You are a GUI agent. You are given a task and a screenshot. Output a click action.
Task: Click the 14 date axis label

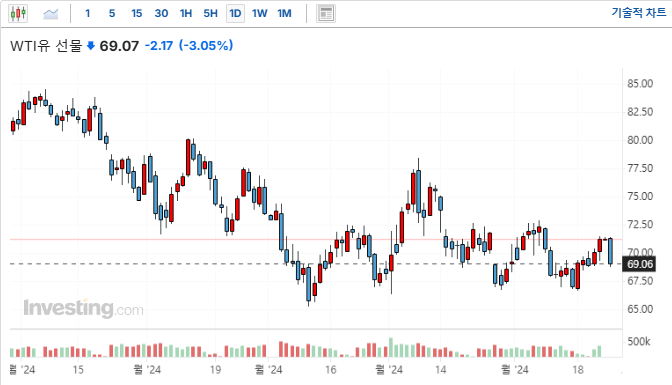(x=441, y=370)
